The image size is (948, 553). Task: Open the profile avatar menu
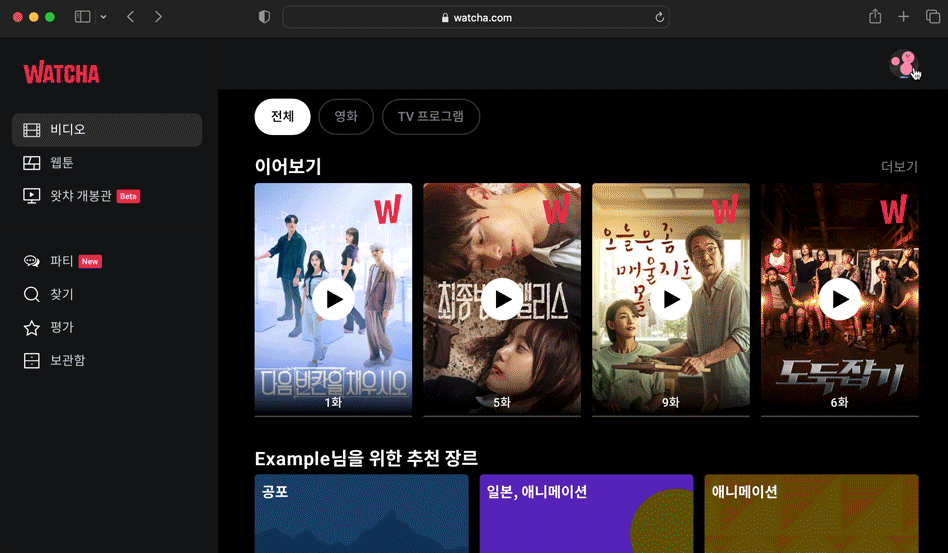pos(903,63)
